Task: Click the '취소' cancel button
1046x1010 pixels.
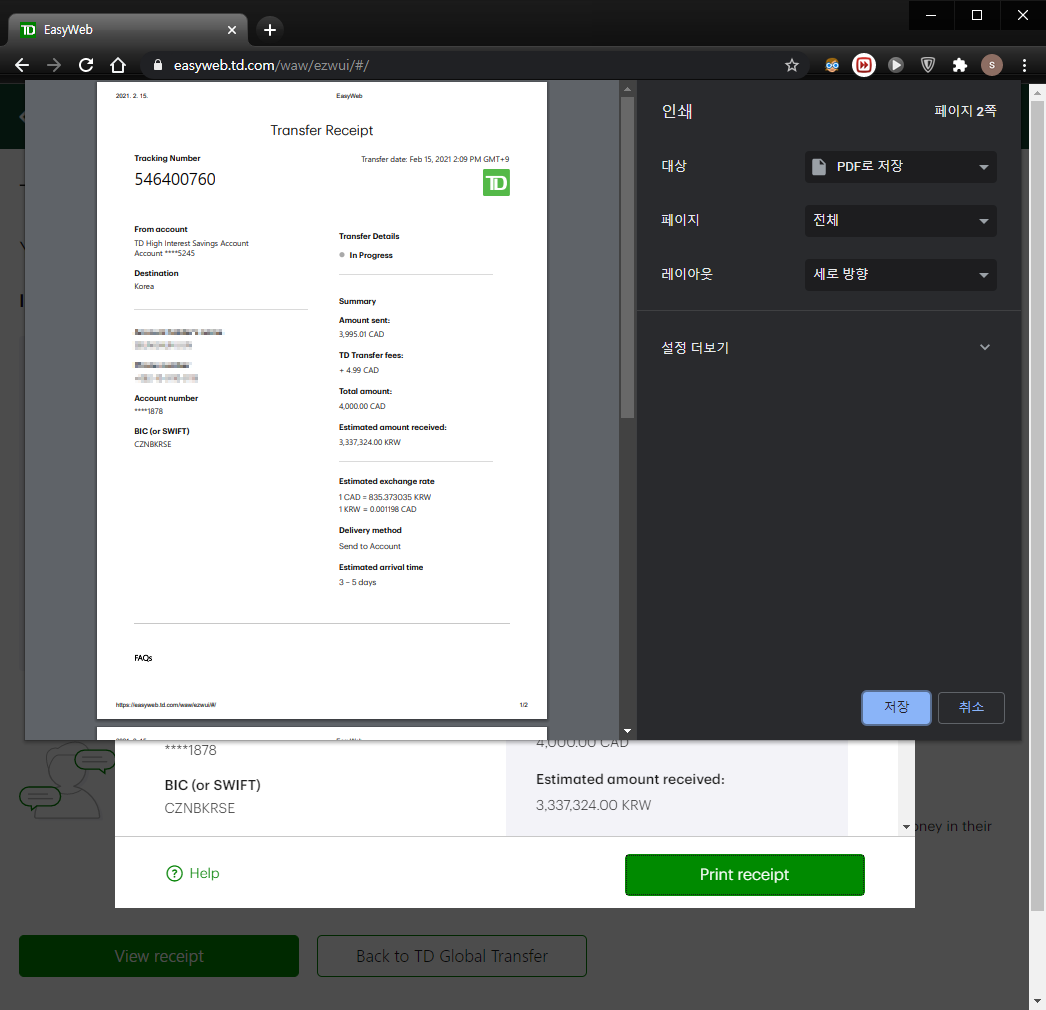Action: (x=971, y=708)
